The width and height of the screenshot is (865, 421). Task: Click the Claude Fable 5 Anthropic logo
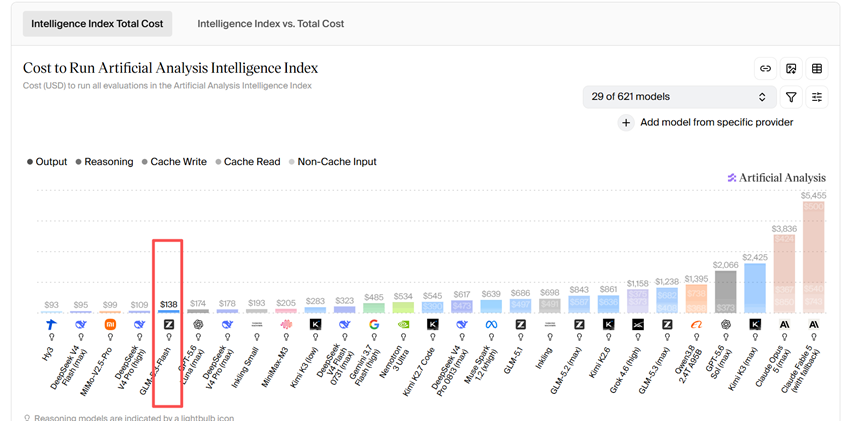(x=813, y=324)
